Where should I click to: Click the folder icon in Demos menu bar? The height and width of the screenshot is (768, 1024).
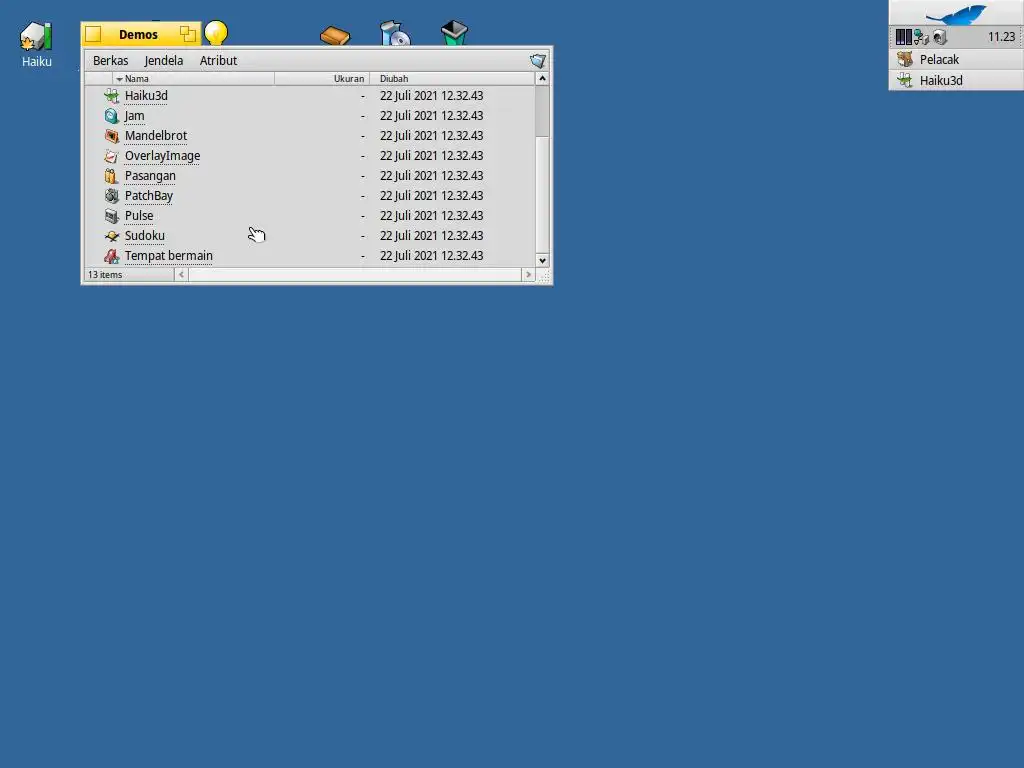coord(537,61)
